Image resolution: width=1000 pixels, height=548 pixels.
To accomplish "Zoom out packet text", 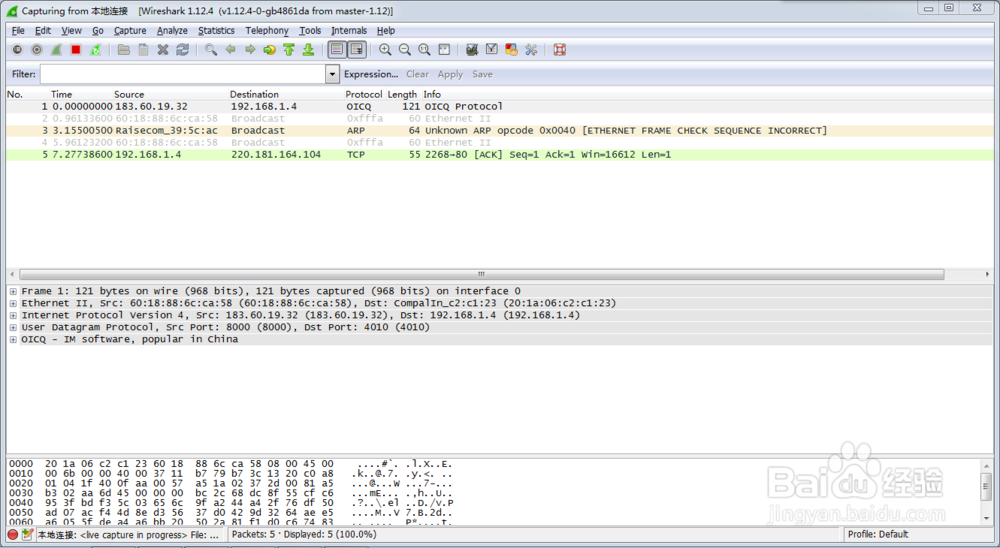I will click(x=405, y=50).
